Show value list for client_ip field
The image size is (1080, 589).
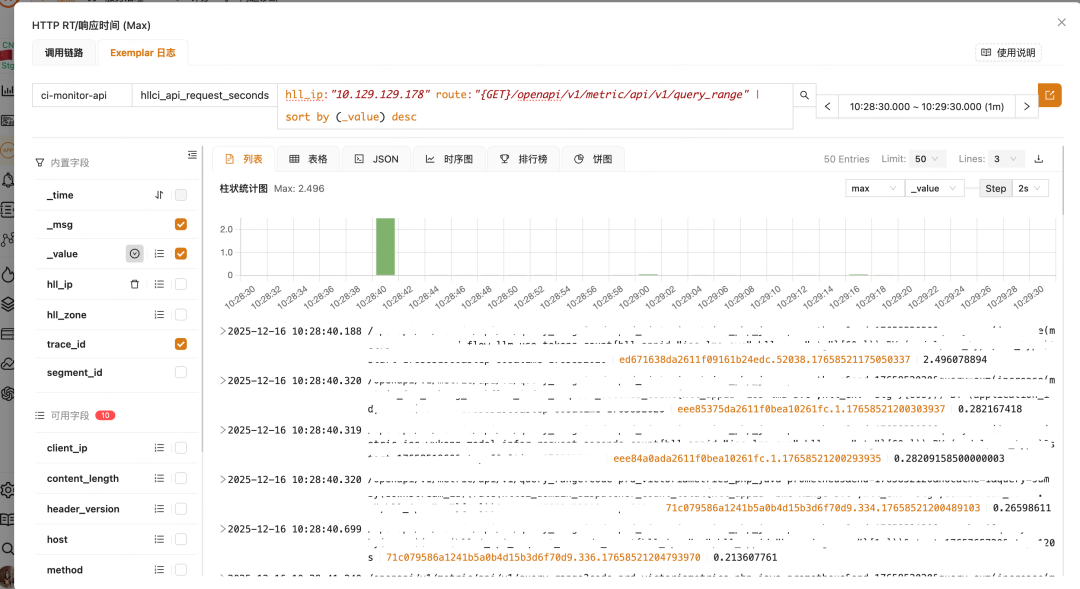pos(159,448)
